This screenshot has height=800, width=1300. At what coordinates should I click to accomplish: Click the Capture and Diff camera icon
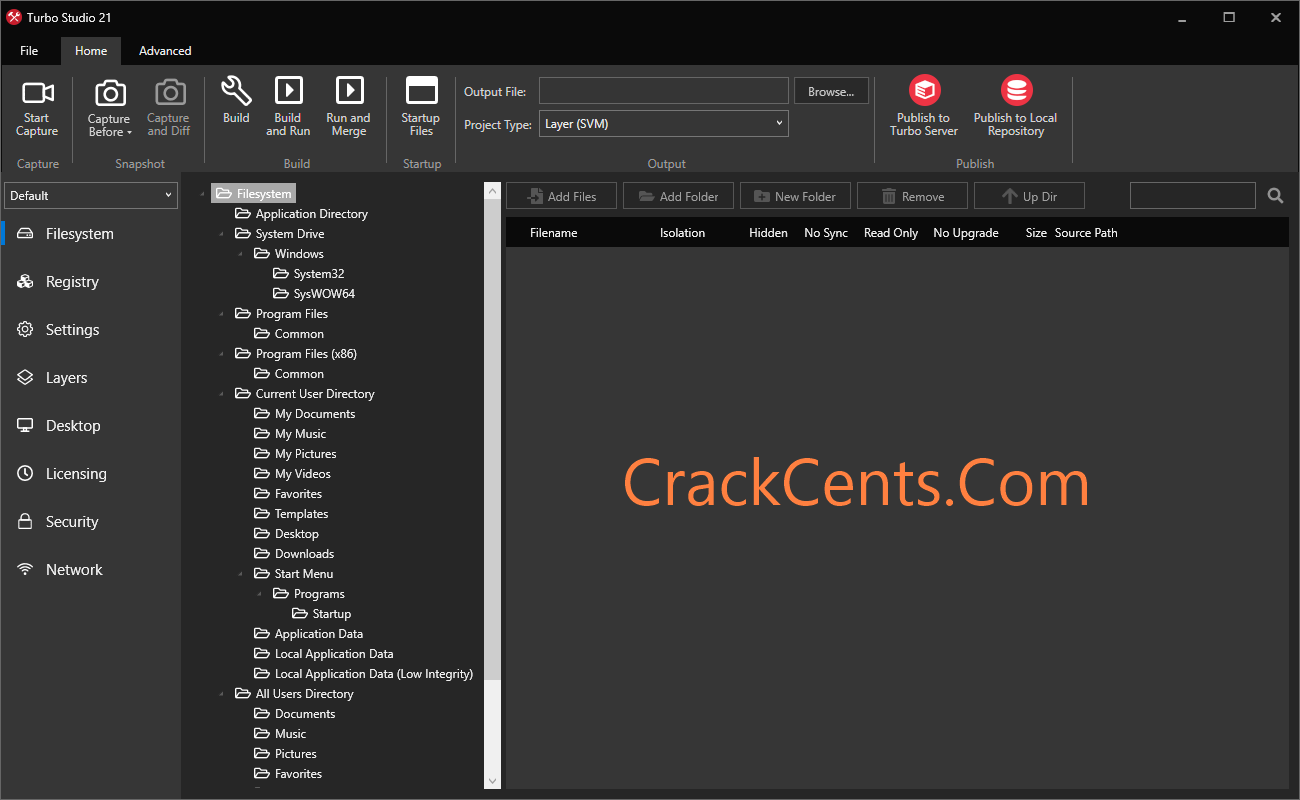coord(169,94)
